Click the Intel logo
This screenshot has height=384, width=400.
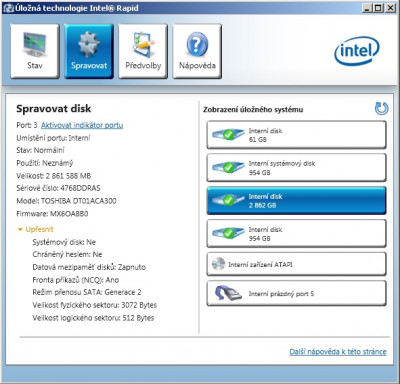[357, 51]
